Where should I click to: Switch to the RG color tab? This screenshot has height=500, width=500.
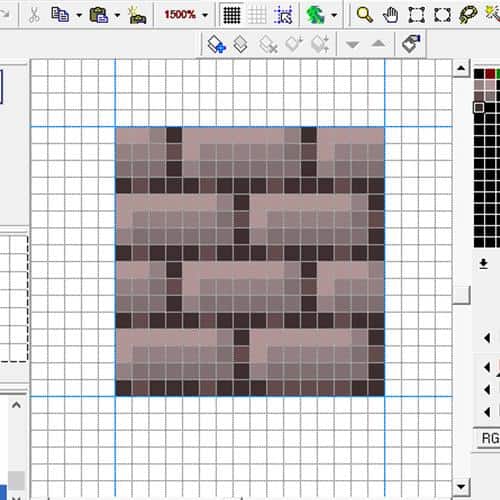coord(490,438)
